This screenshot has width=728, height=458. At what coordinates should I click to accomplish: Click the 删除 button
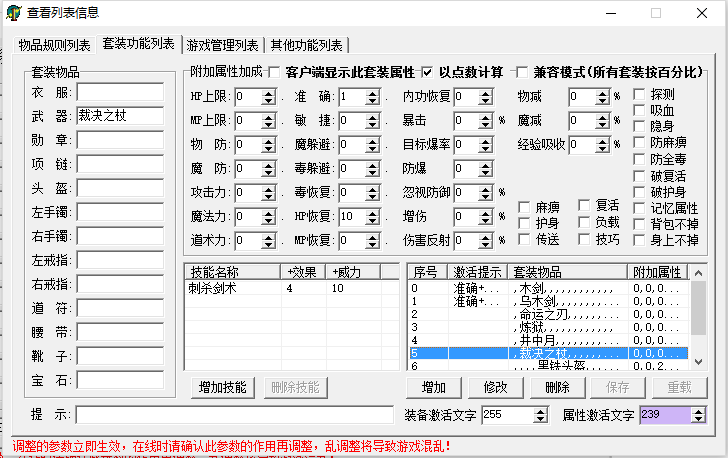tap(558, 388)
